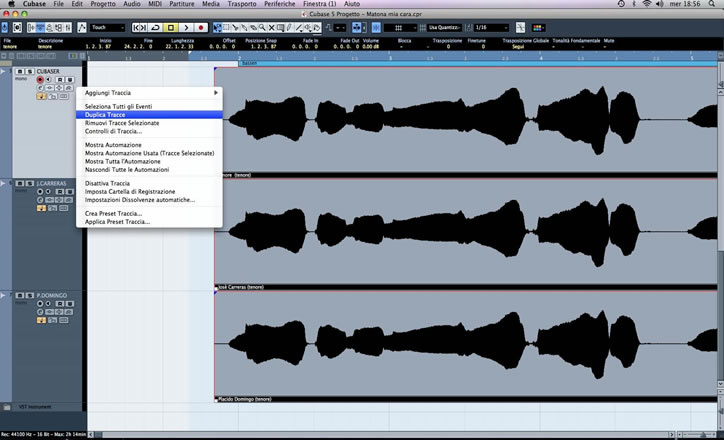Go to next marker button
Image resolution: width=724 pixels, height=440 pixels.
144,28
